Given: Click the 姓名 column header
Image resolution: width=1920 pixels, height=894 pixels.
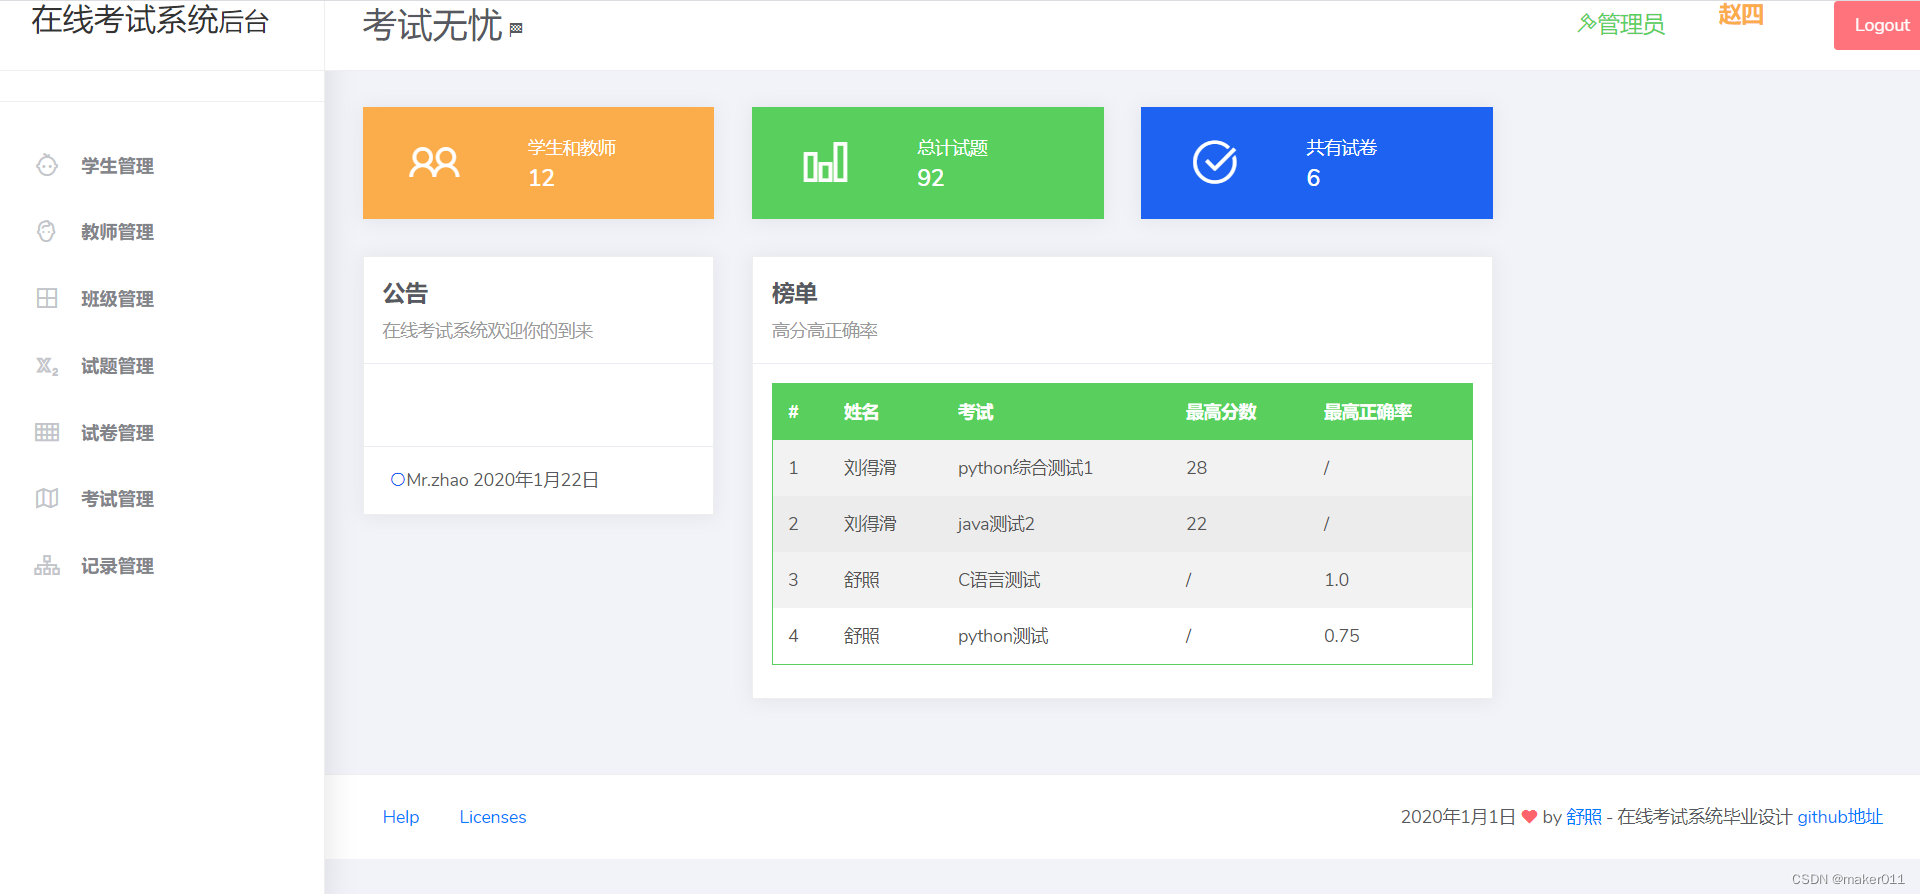Looking at the screenshot, I should [861, 412].
